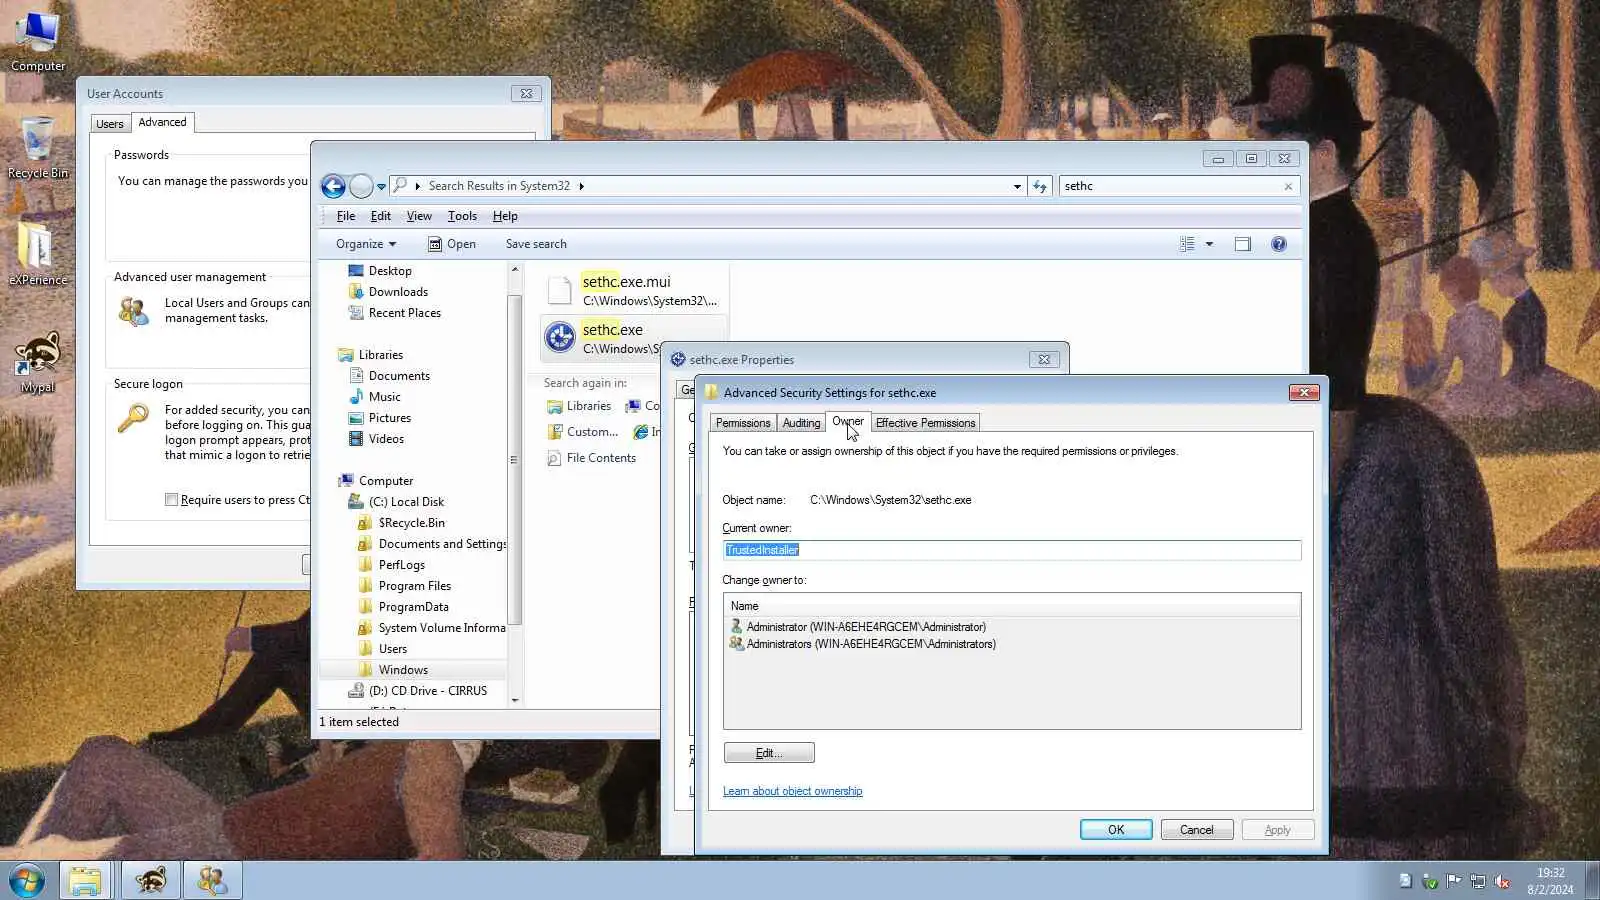Switch to the Effective Permissions tab
1600x900 pixels.
point(925,423)
